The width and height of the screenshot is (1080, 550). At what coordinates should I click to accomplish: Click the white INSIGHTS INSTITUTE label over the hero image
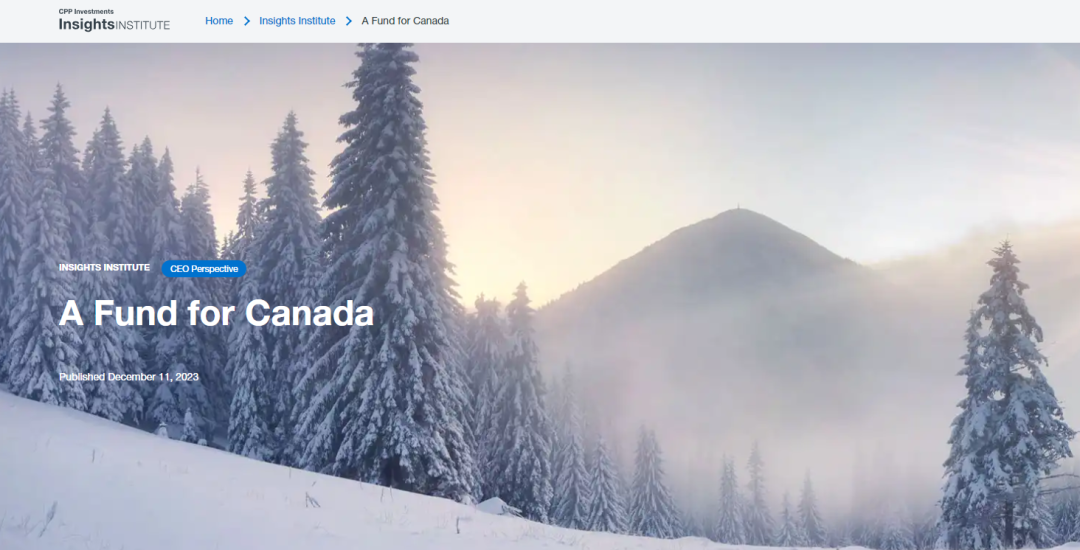coord(104,267)
